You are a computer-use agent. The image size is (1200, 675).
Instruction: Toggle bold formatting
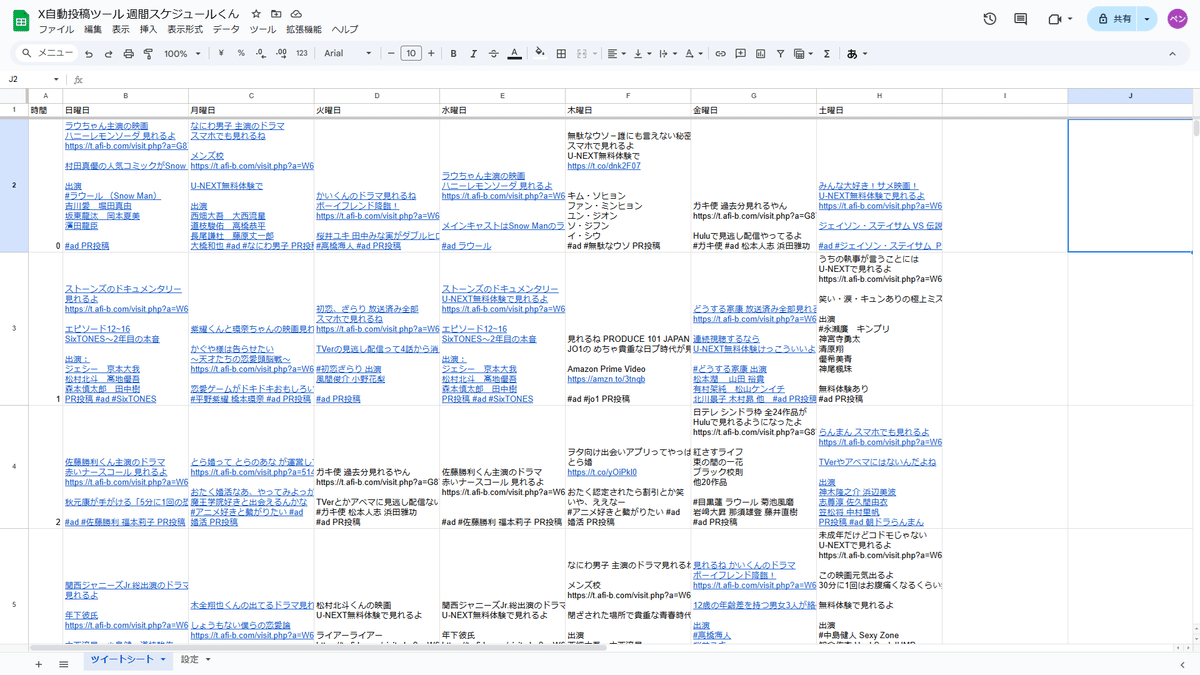click(x=454, y=53)
